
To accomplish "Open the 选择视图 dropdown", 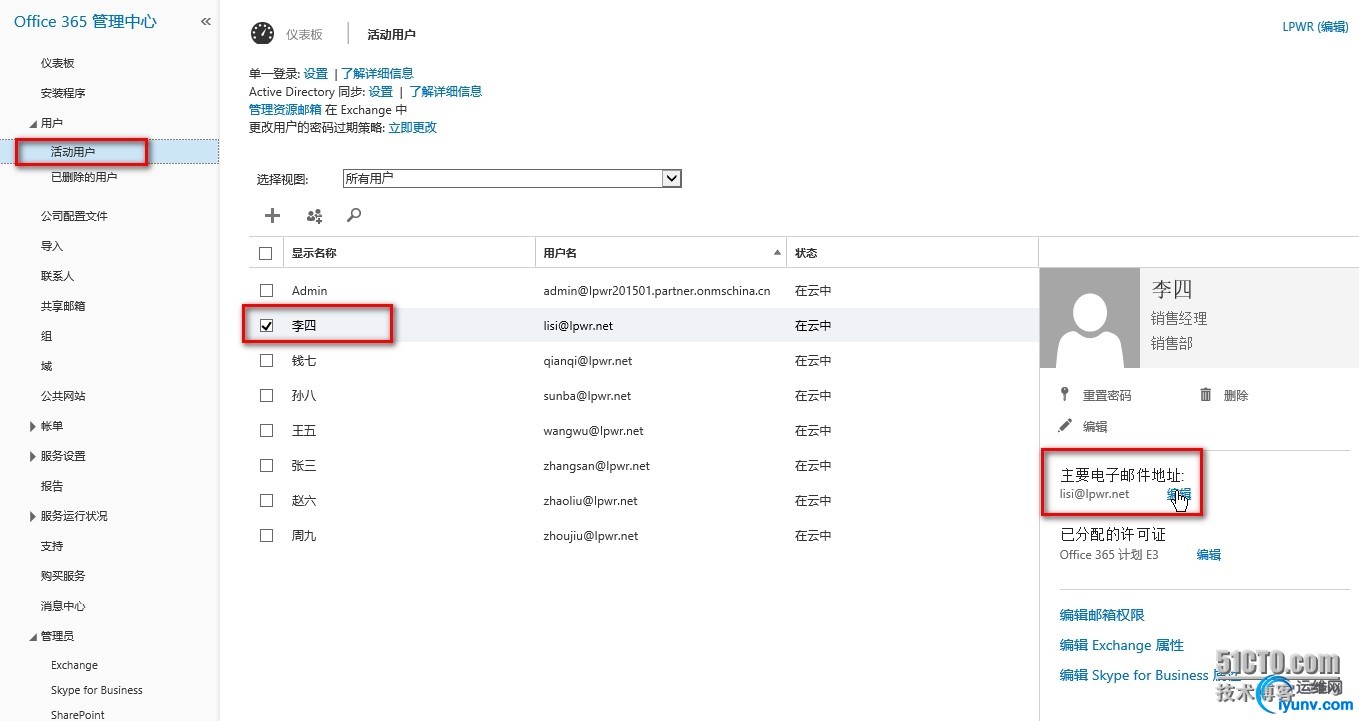I will (511, 178).
